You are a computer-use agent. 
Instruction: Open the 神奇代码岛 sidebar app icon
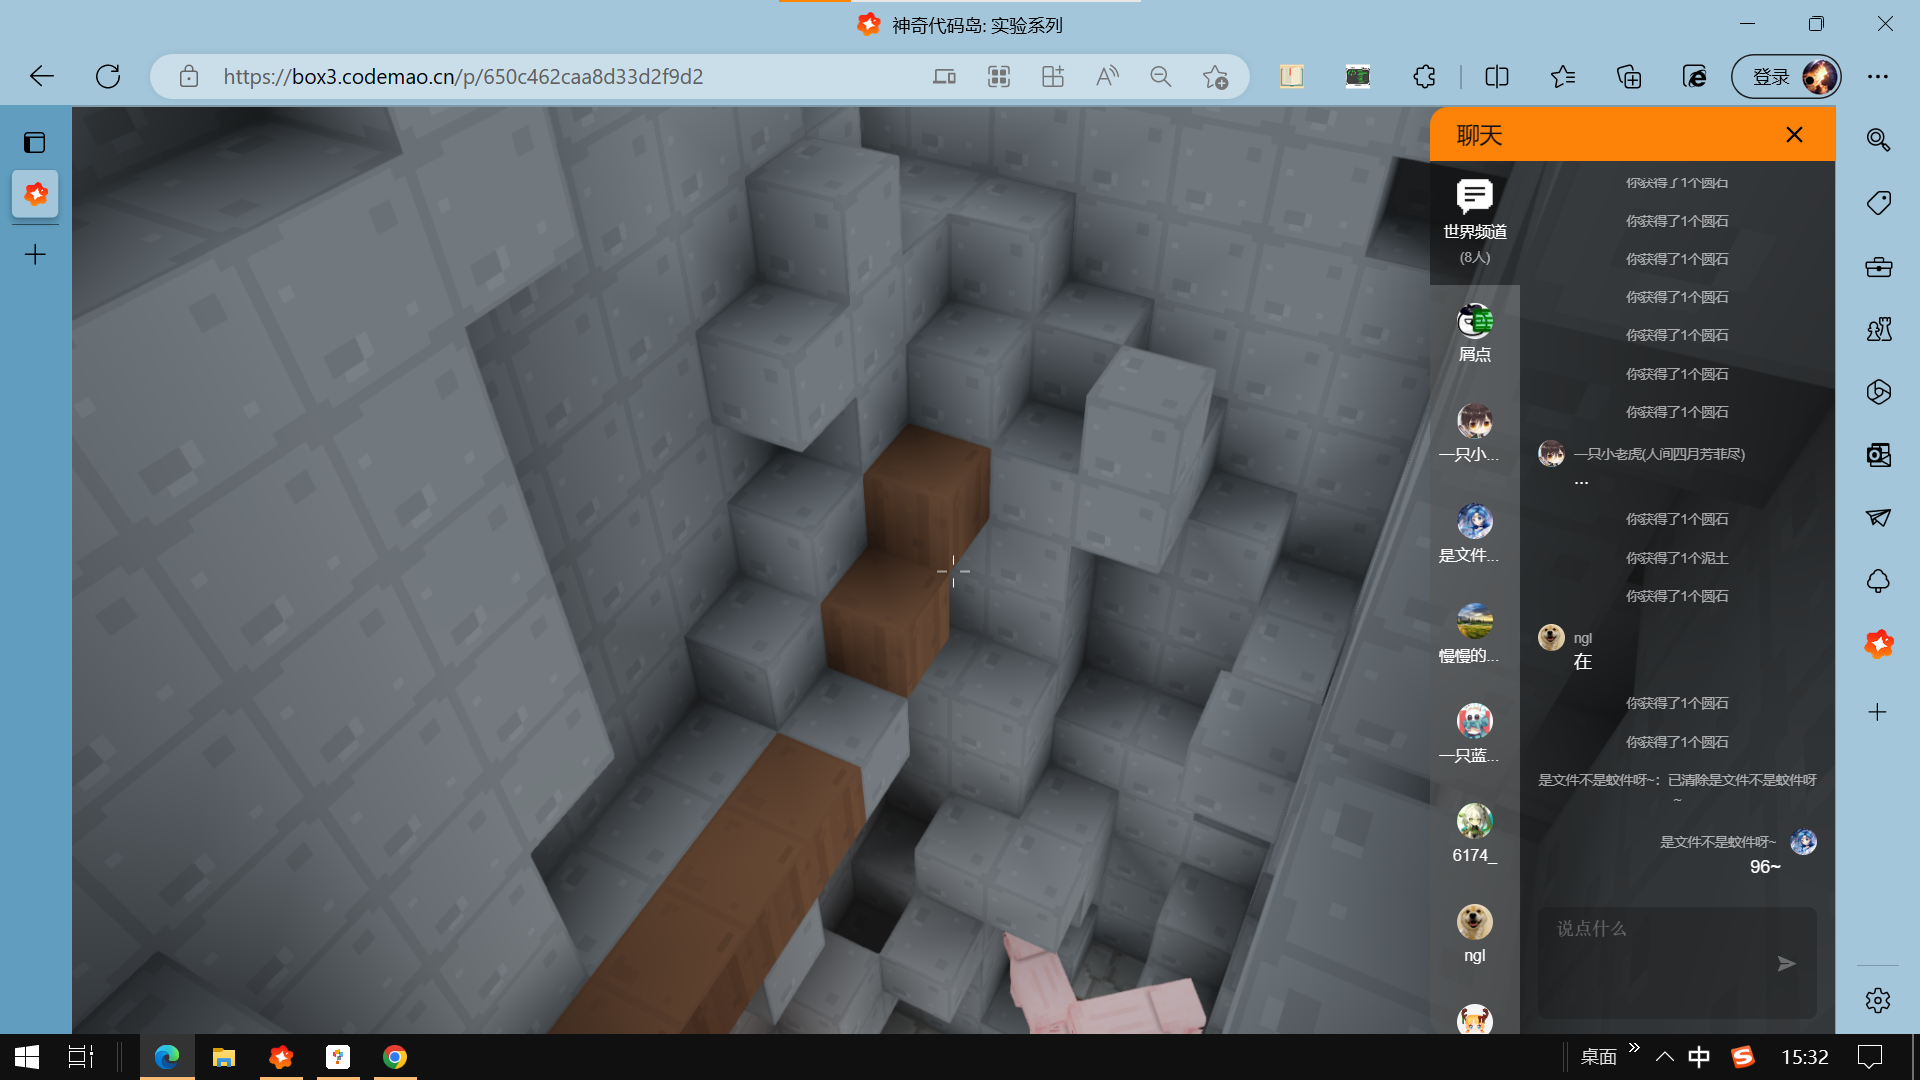(x=1878, y=644)
